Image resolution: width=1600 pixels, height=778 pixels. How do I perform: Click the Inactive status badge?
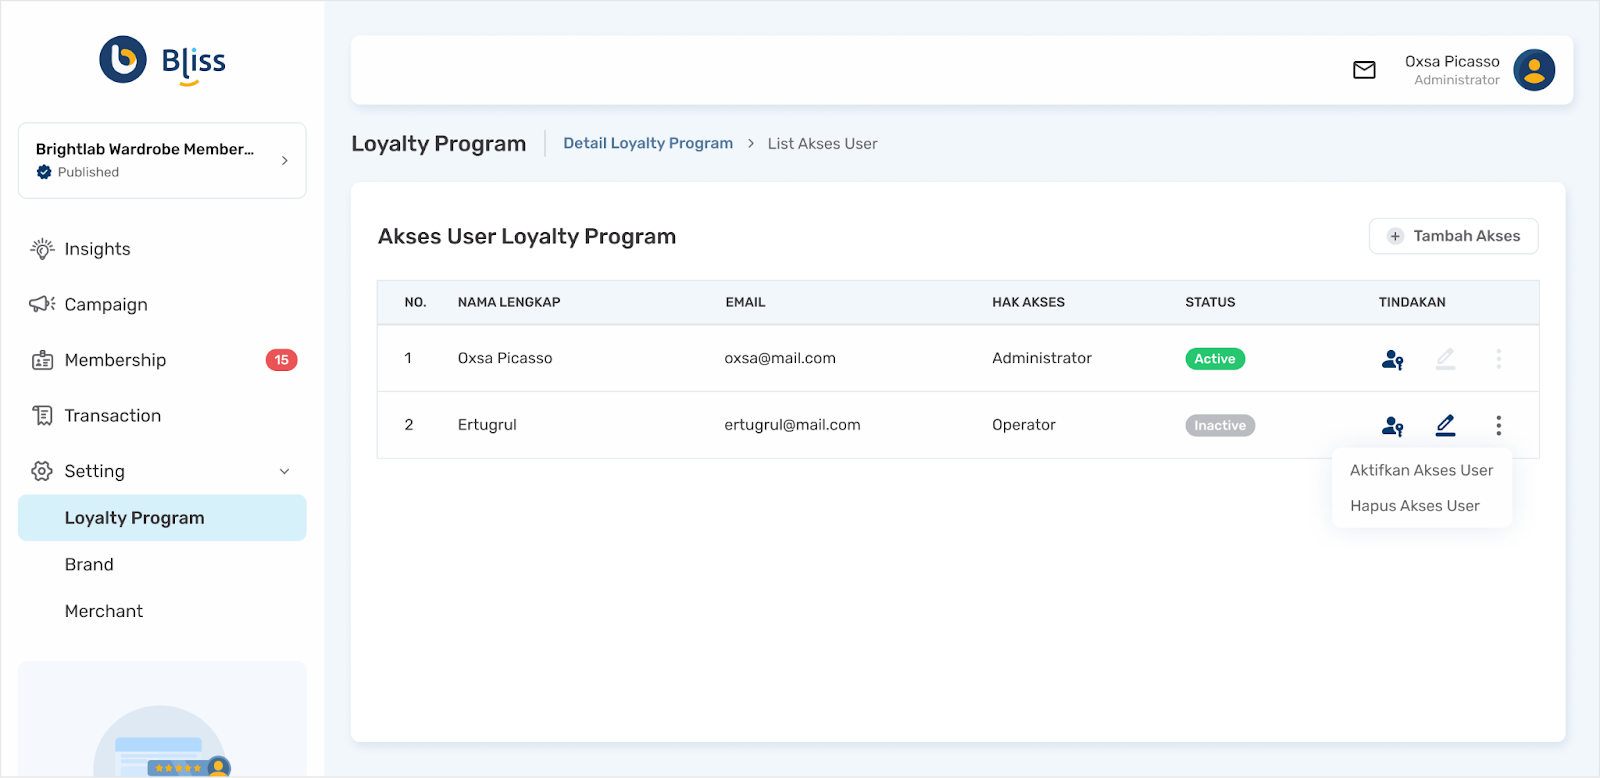tap(1220, 425)
